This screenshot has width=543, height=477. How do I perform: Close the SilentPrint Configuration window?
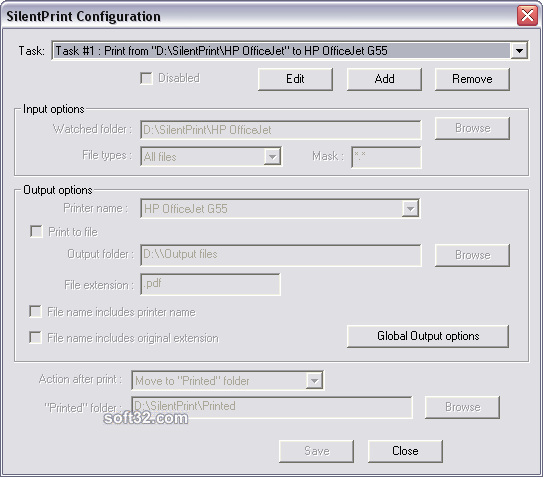pos(527,16)
